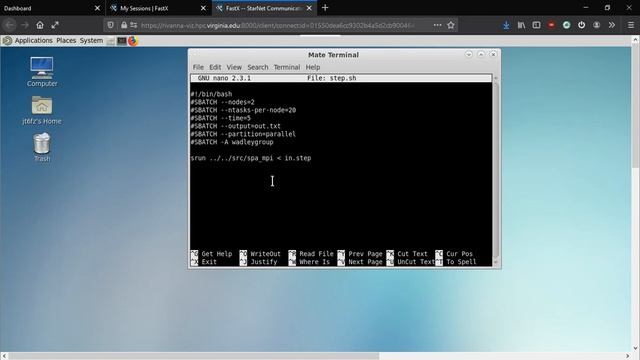Open the terminal File menu
Viewport: 640px width, 360px height.
(198, 67)
